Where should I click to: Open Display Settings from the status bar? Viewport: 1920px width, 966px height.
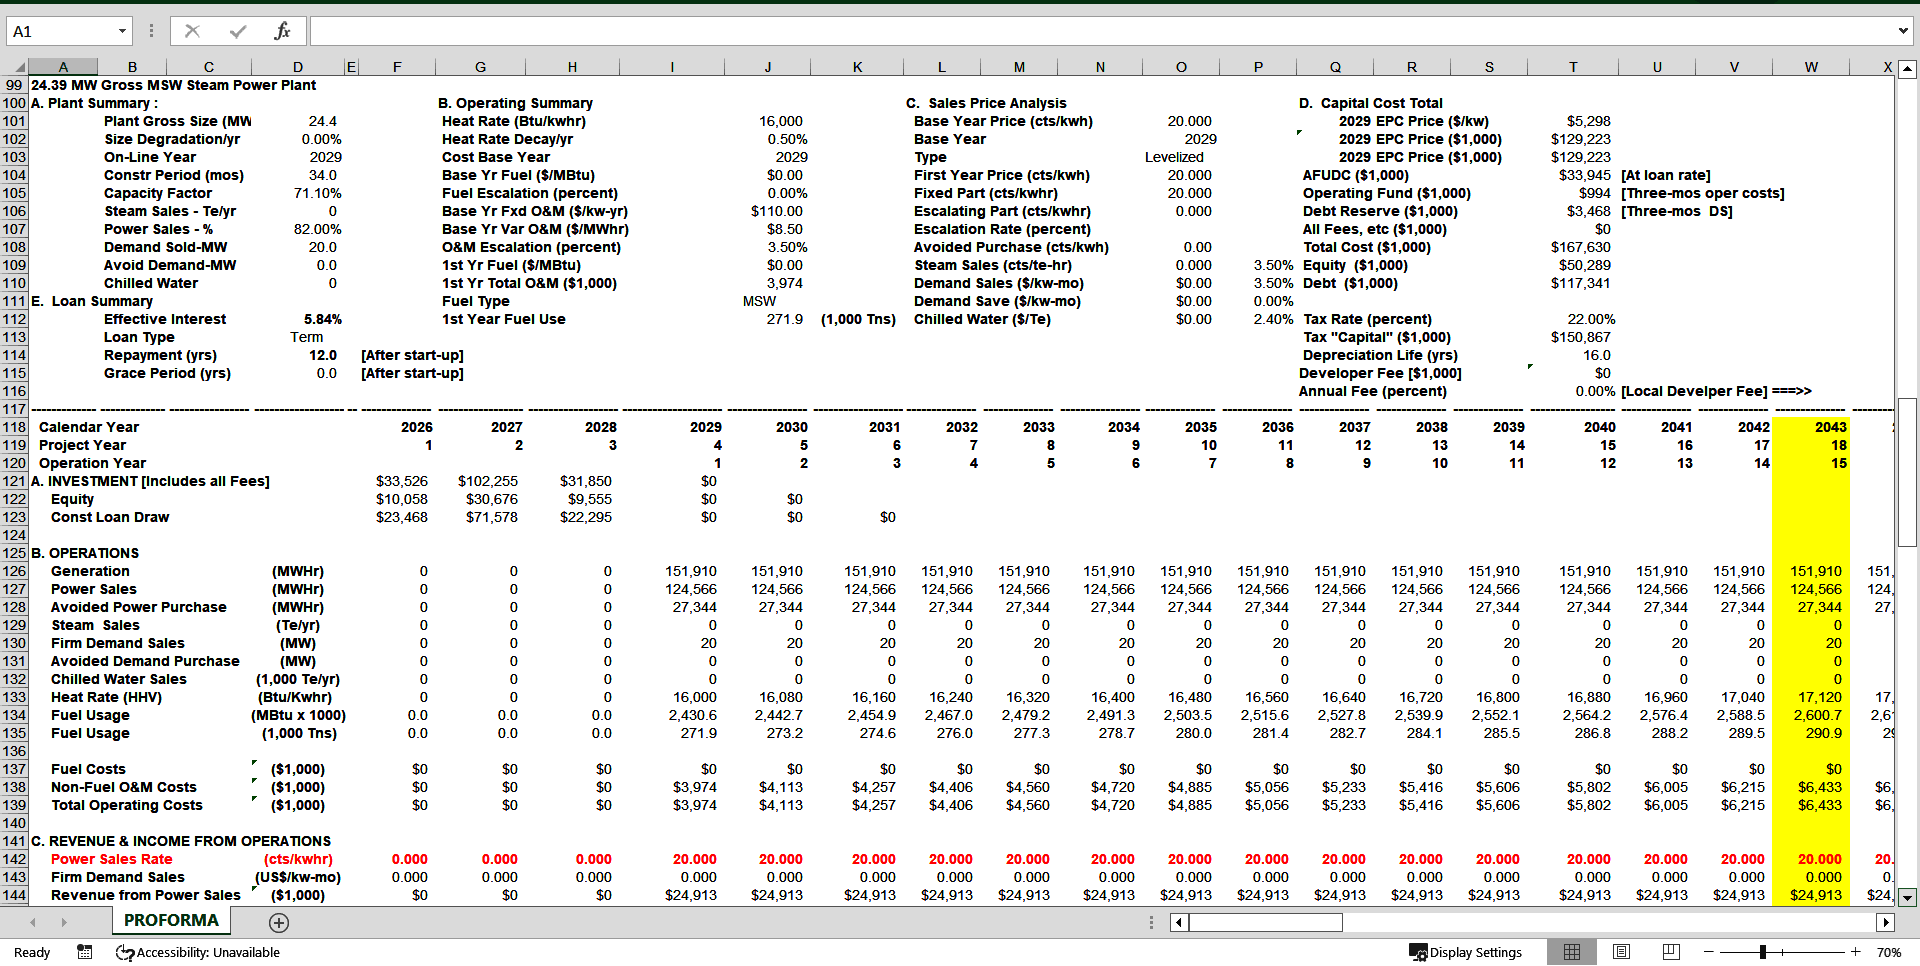(1466, 952)
